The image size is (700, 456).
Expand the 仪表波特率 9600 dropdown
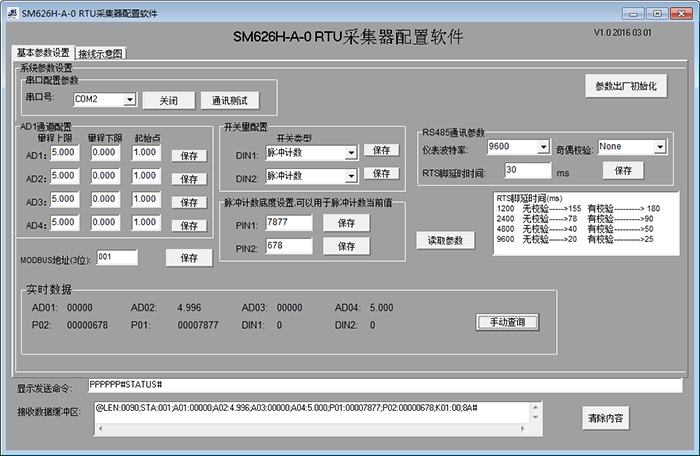(x=542, y=147)
